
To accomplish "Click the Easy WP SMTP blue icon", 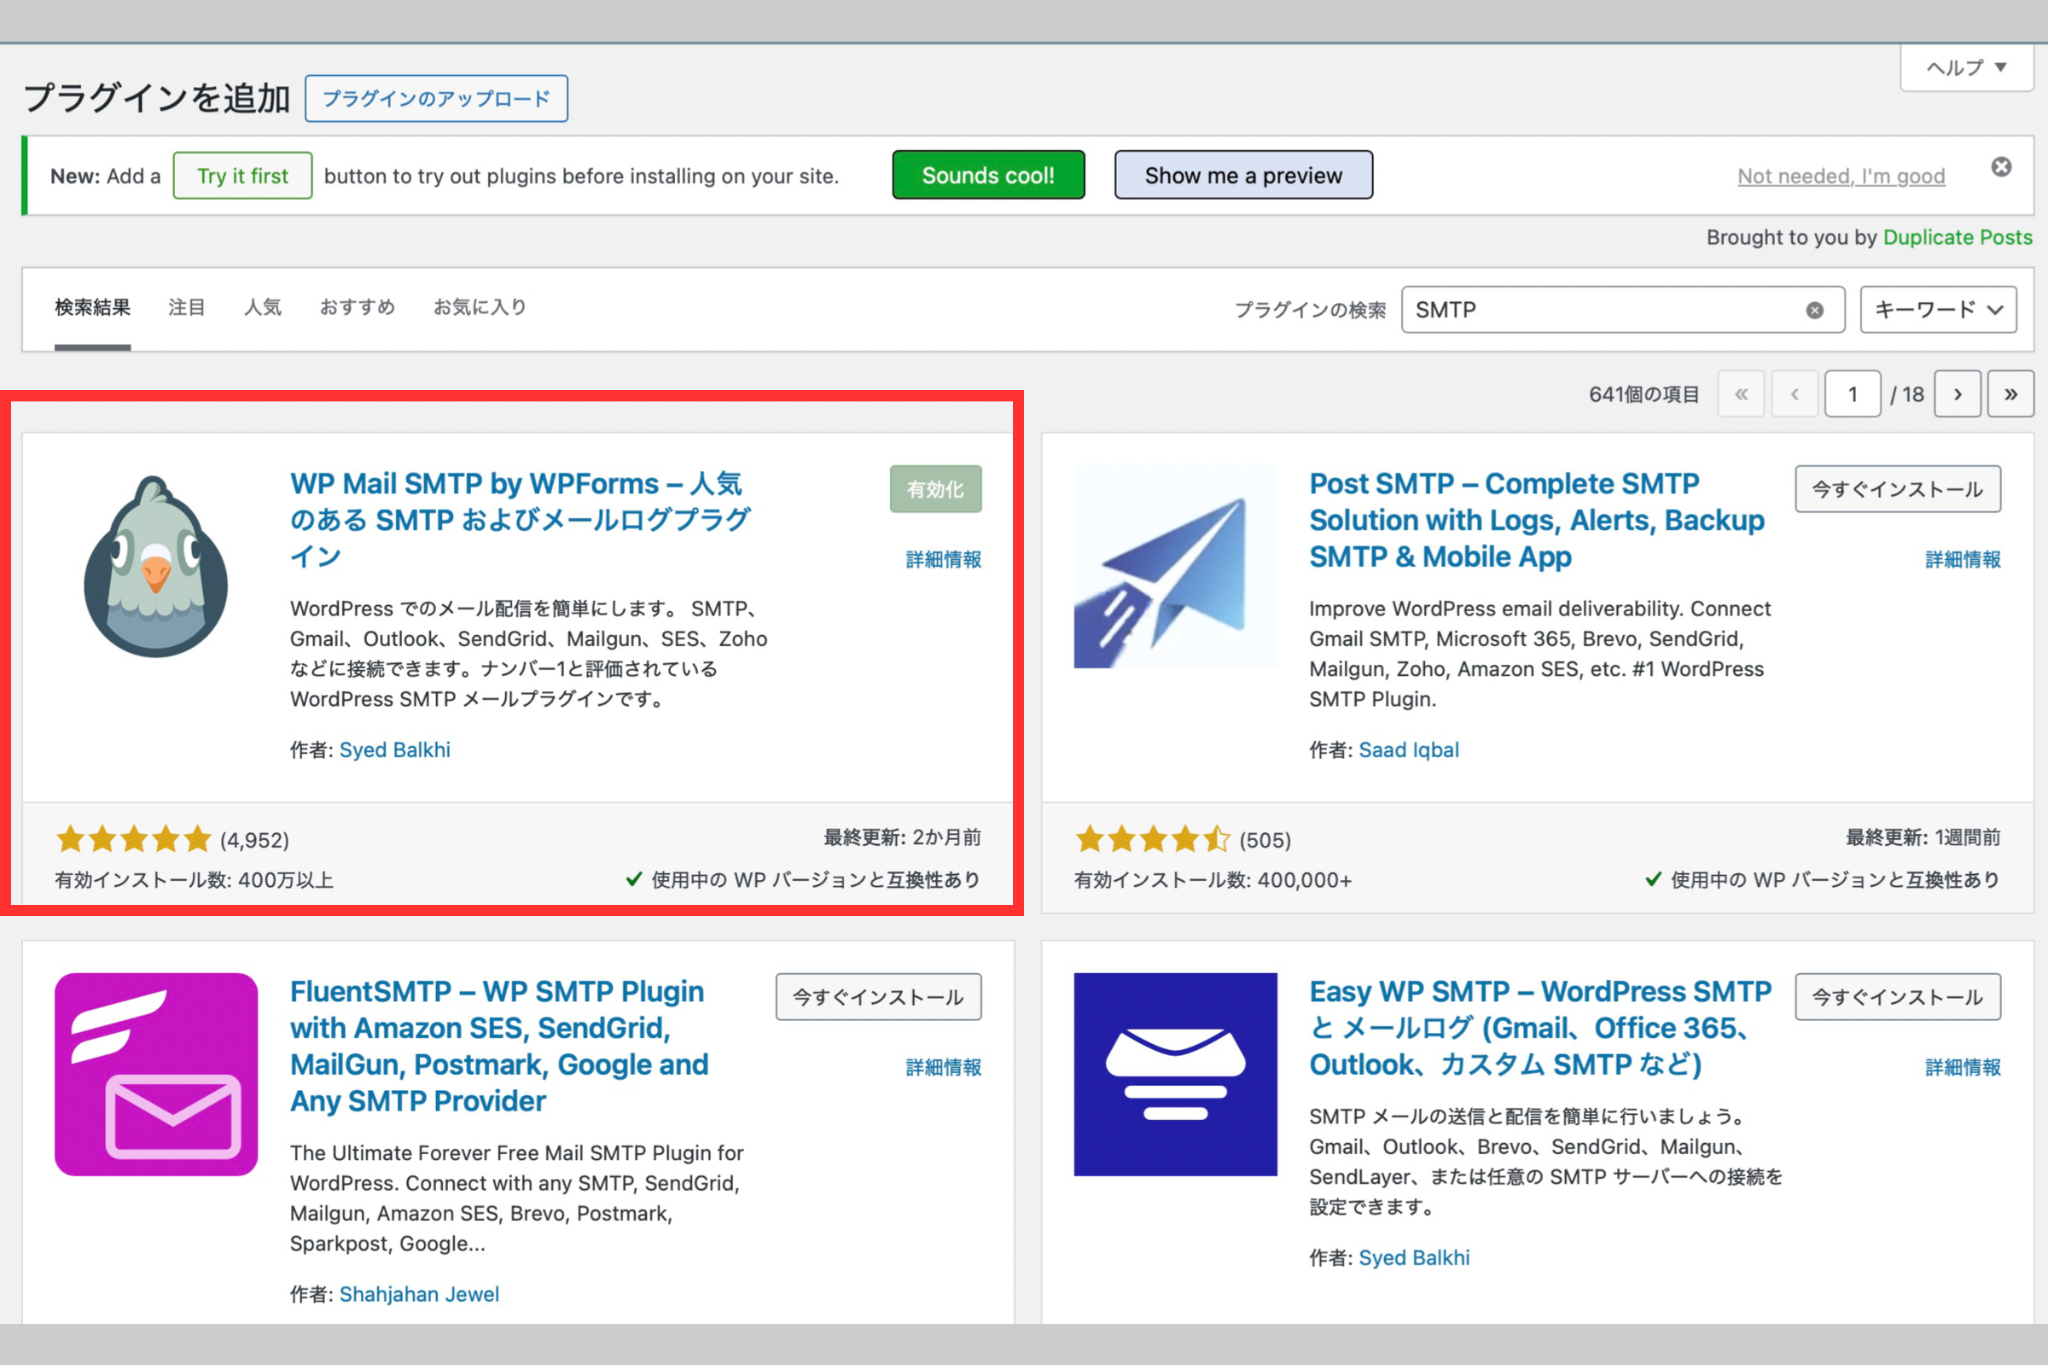I will click(x=1175, y=1074).
